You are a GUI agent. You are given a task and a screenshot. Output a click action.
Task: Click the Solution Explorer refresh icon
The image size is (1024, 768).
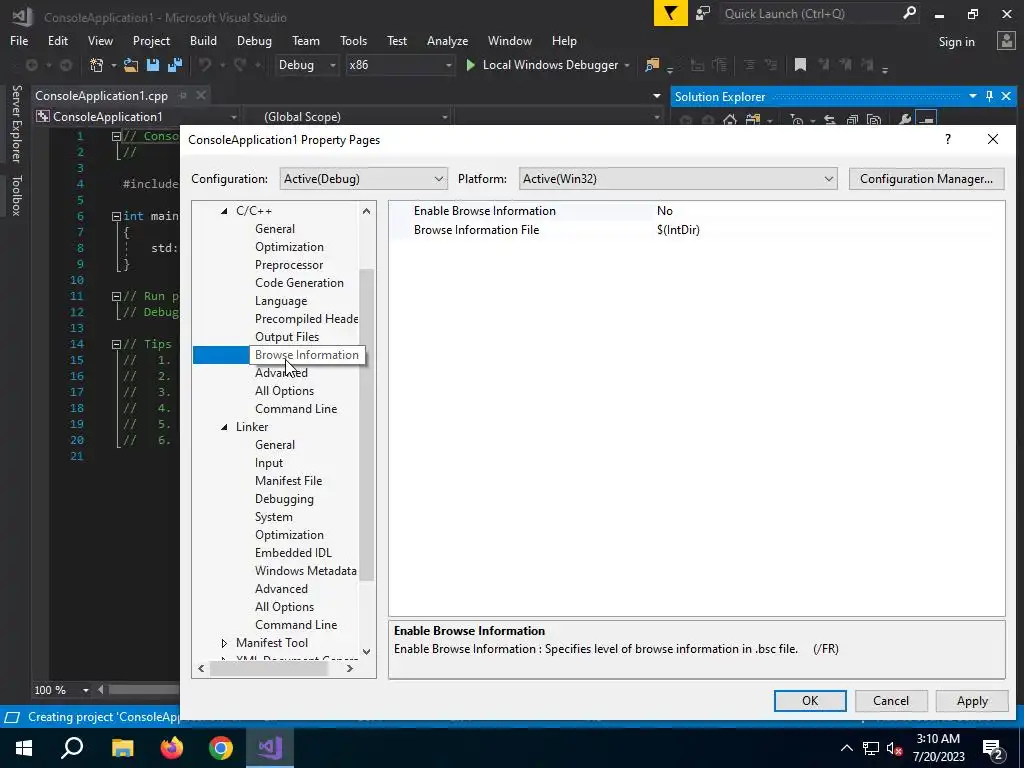pos(830,120)
